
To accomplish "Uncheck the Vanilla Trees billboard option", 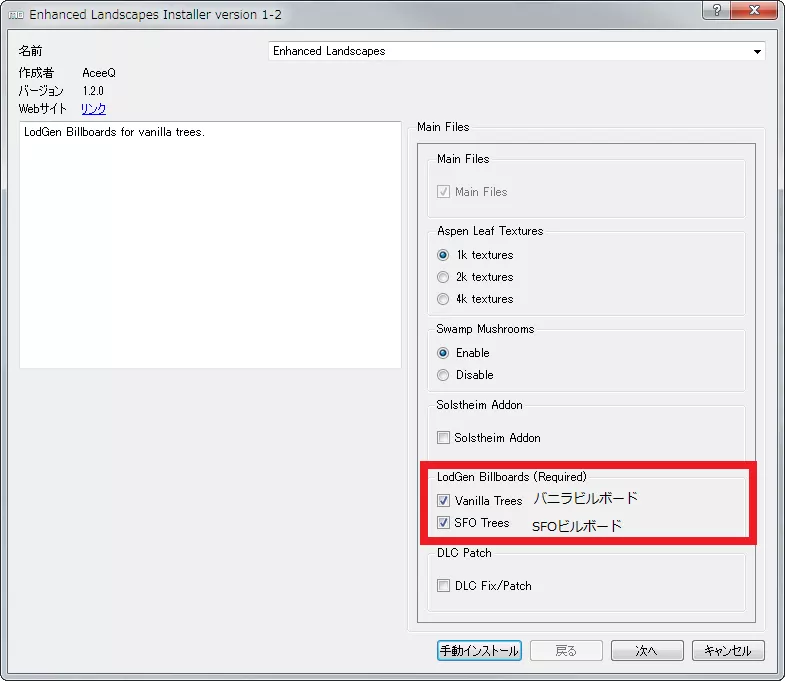I will pos(444,501).
